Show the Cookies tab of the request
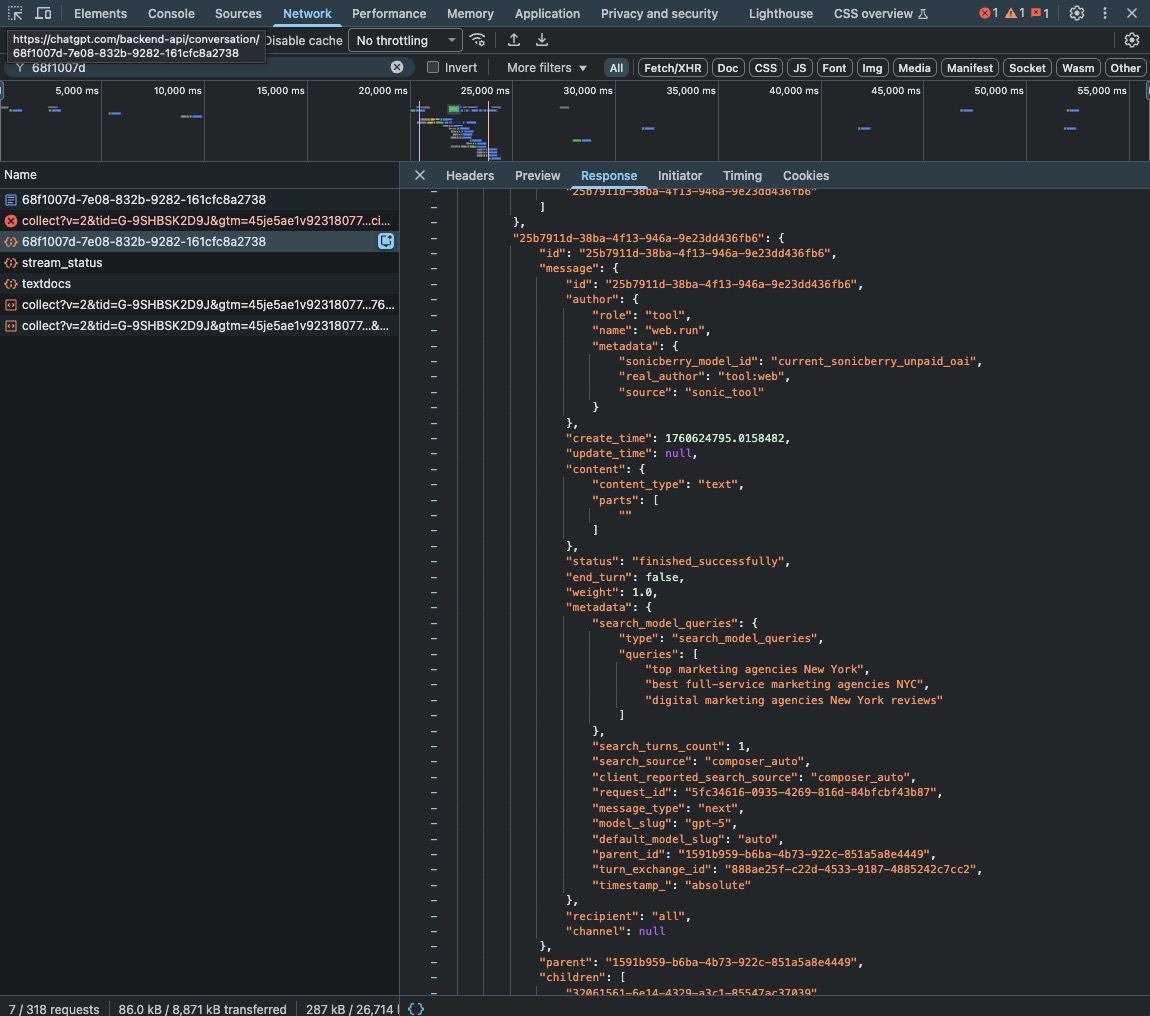1150x1016 pixels. [x=806, y=175]
